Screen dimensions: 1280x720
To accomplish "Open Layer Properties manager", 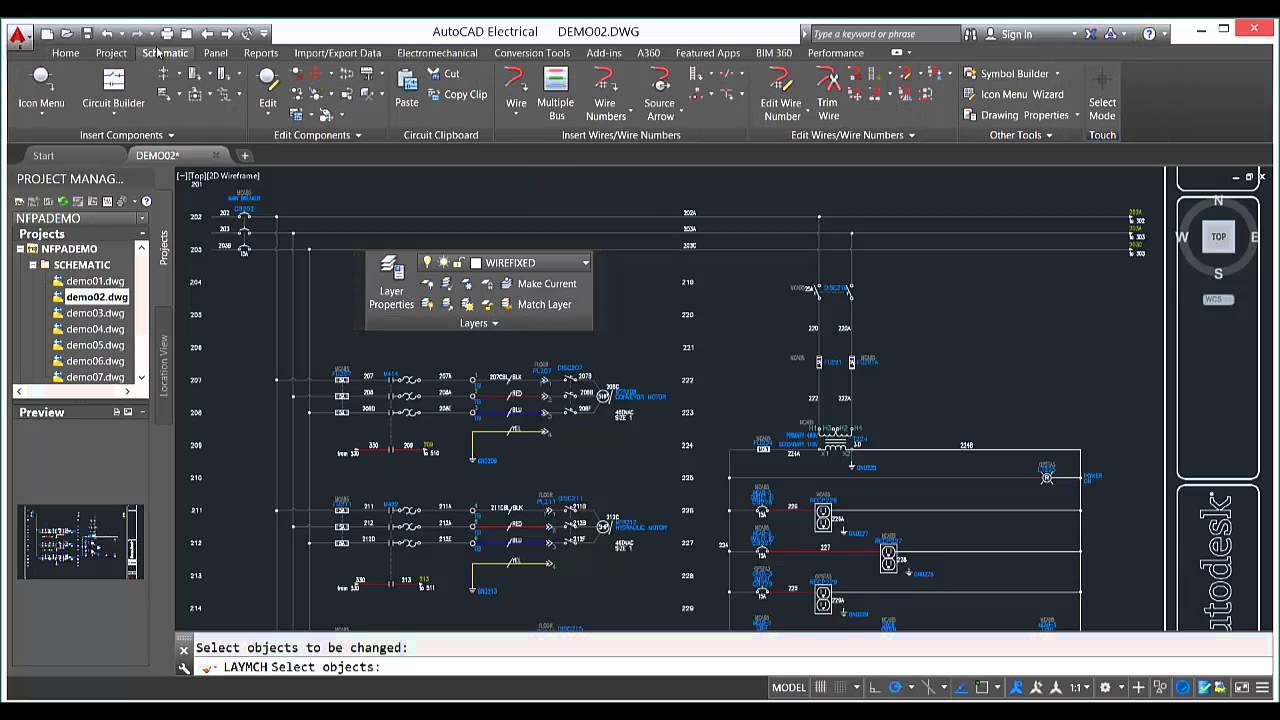I will (391, 283).
